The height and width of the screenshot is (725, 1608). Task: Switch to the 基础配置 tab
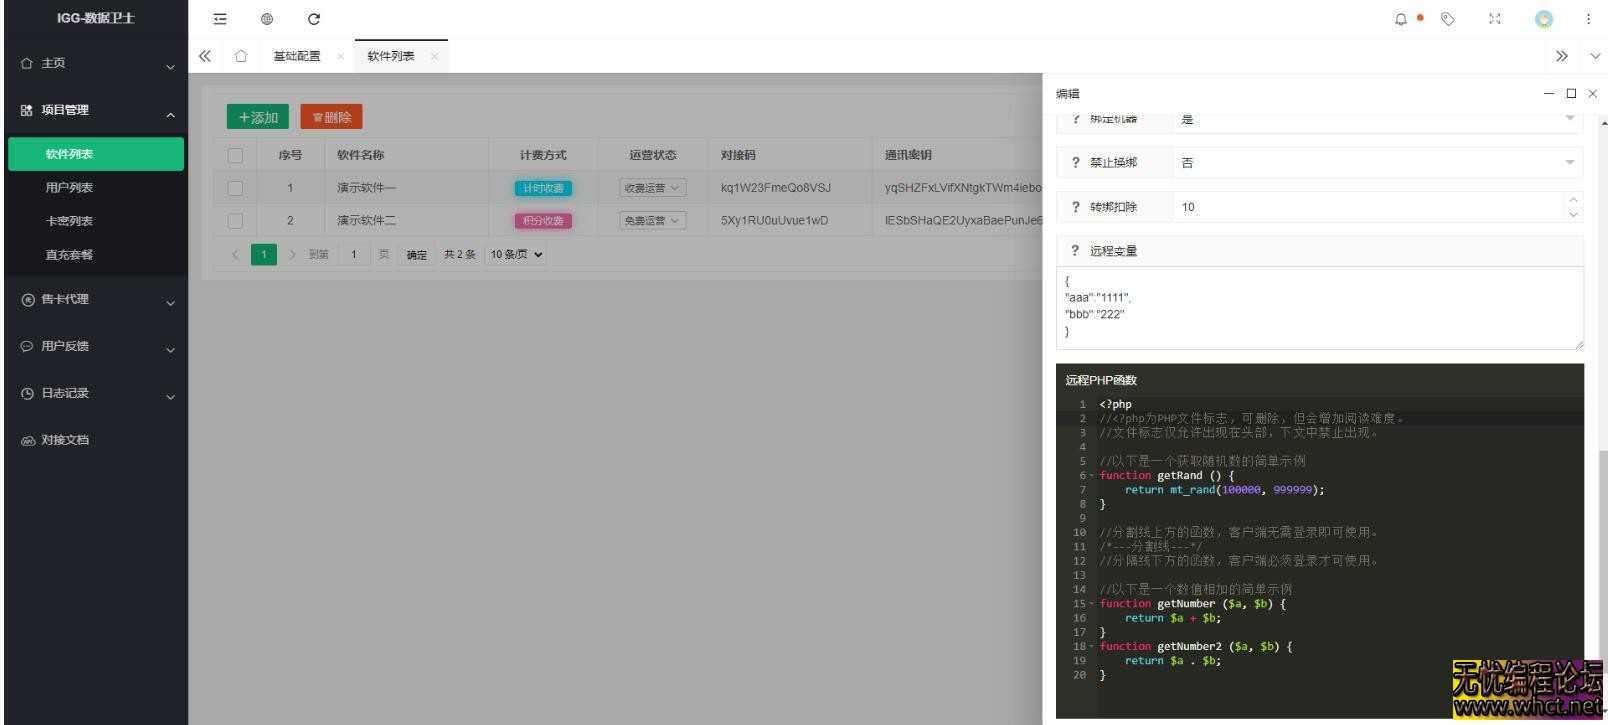coord(297,56)
